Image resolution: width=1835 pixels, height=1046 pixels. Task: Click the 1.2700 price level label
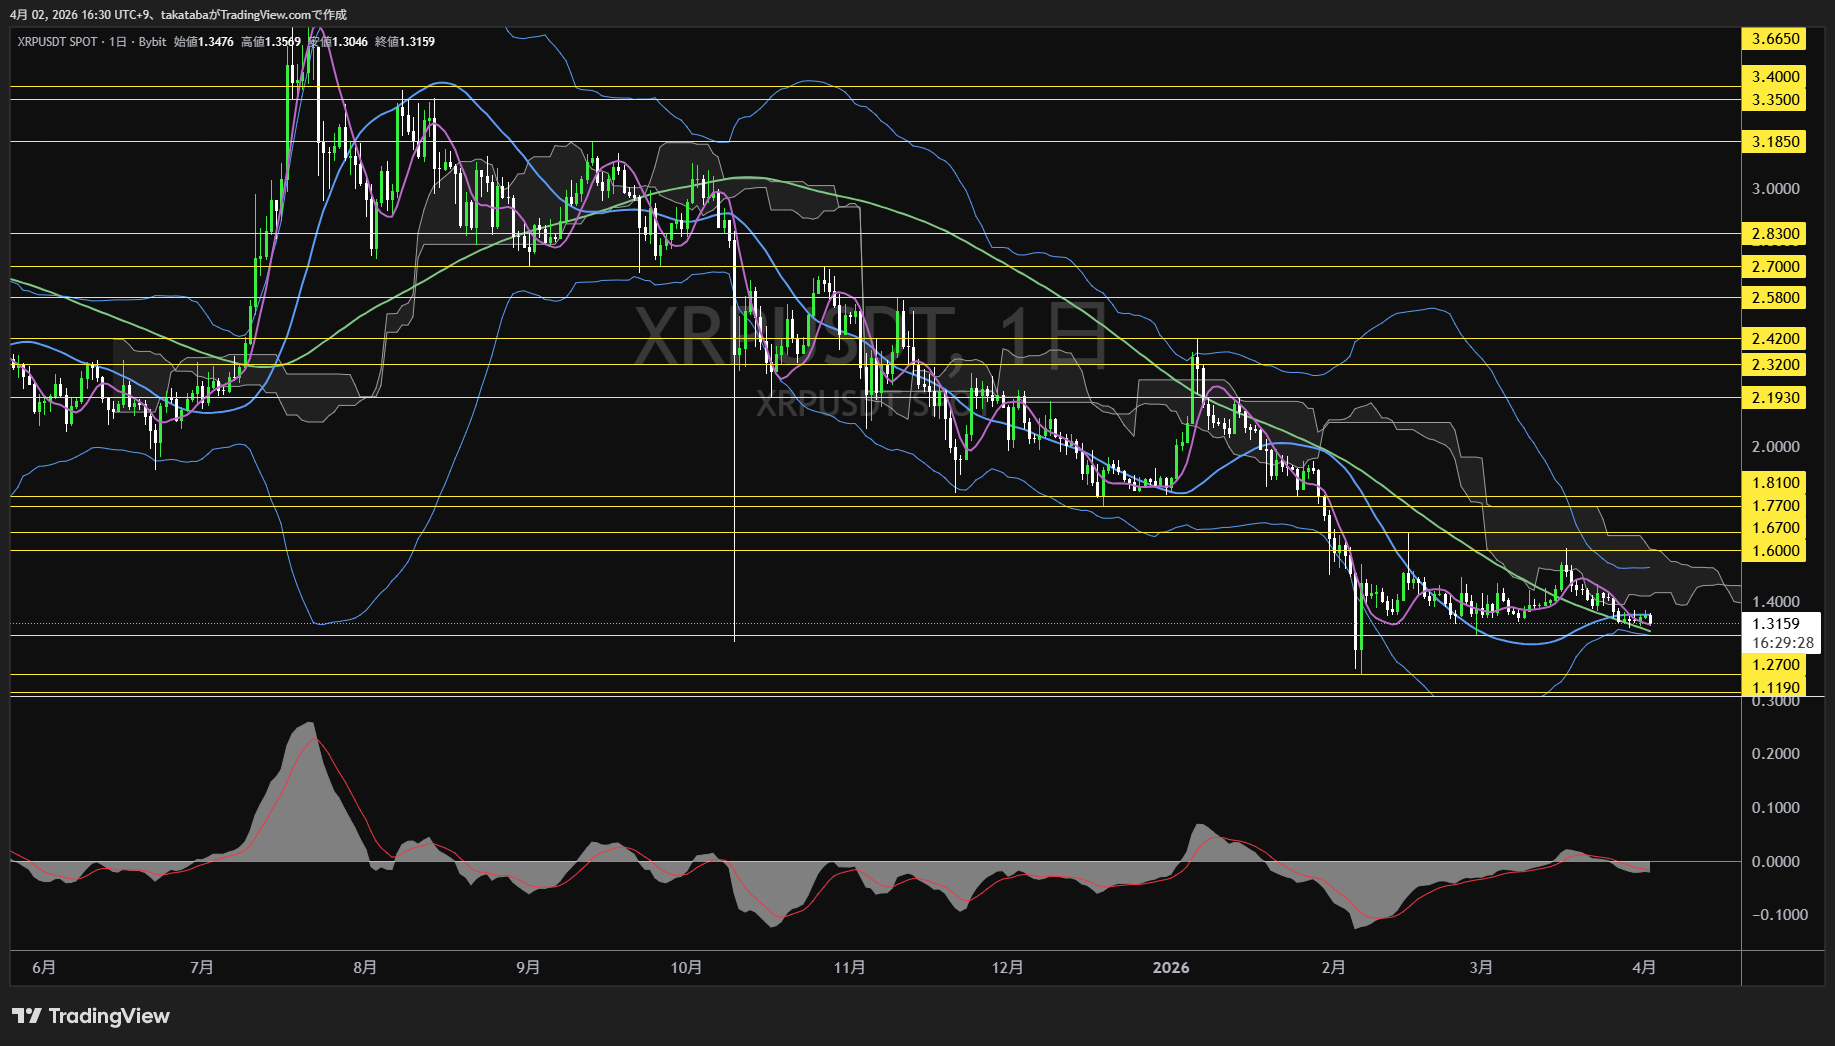point(1775,665)
